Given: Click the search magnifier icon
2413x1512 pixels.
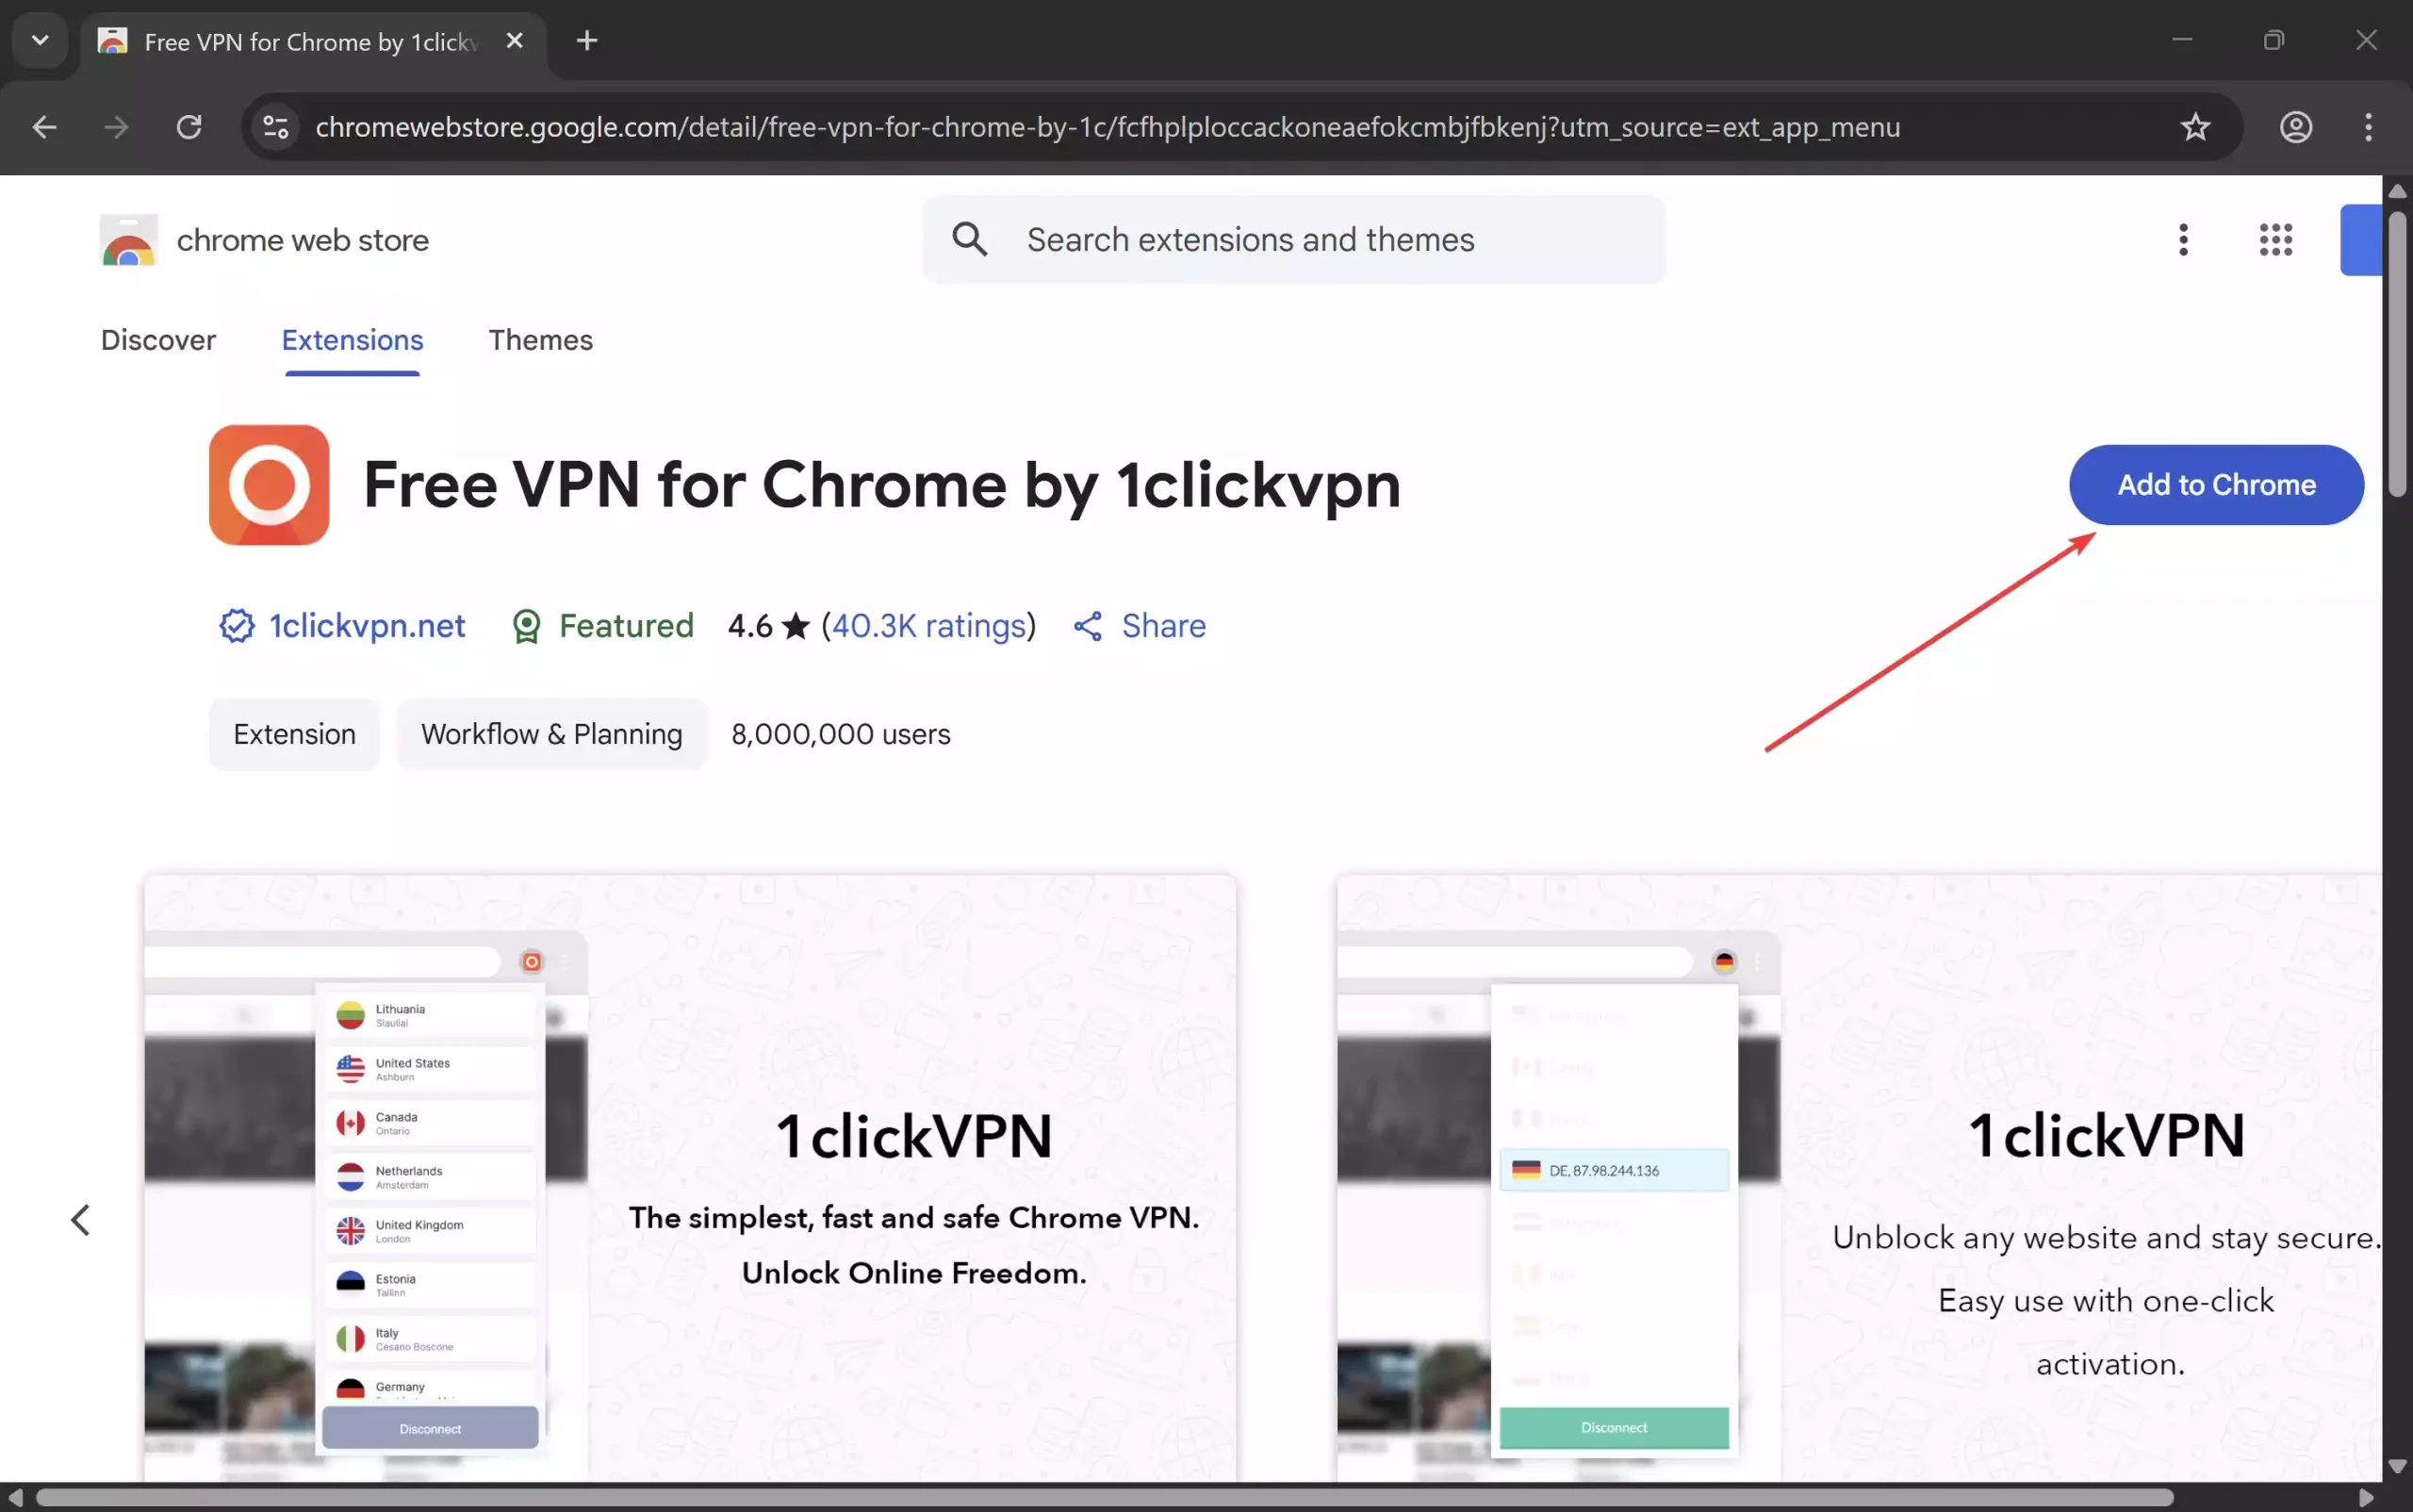Looking at the screenshot, I should (969, 240).
